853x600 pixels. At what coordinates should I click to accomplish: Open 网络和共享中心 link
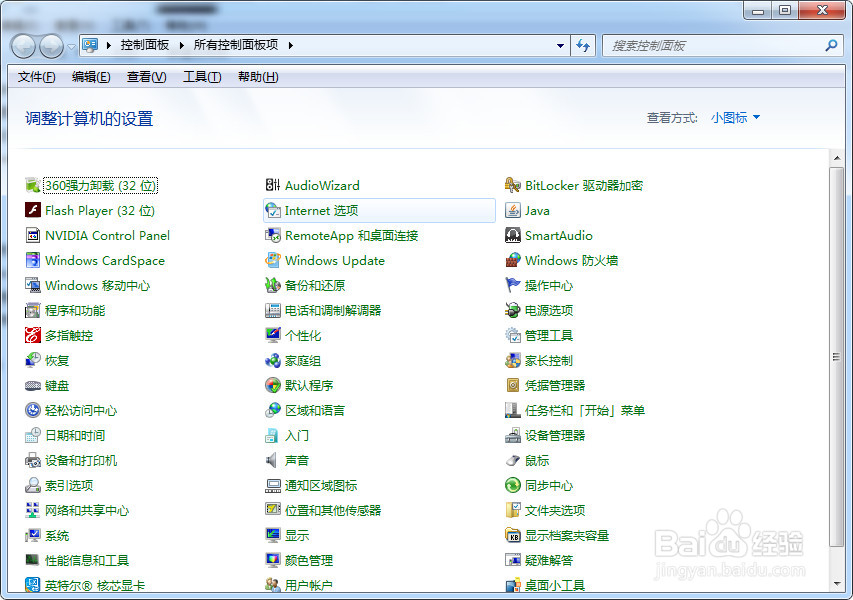click(87, 511)
